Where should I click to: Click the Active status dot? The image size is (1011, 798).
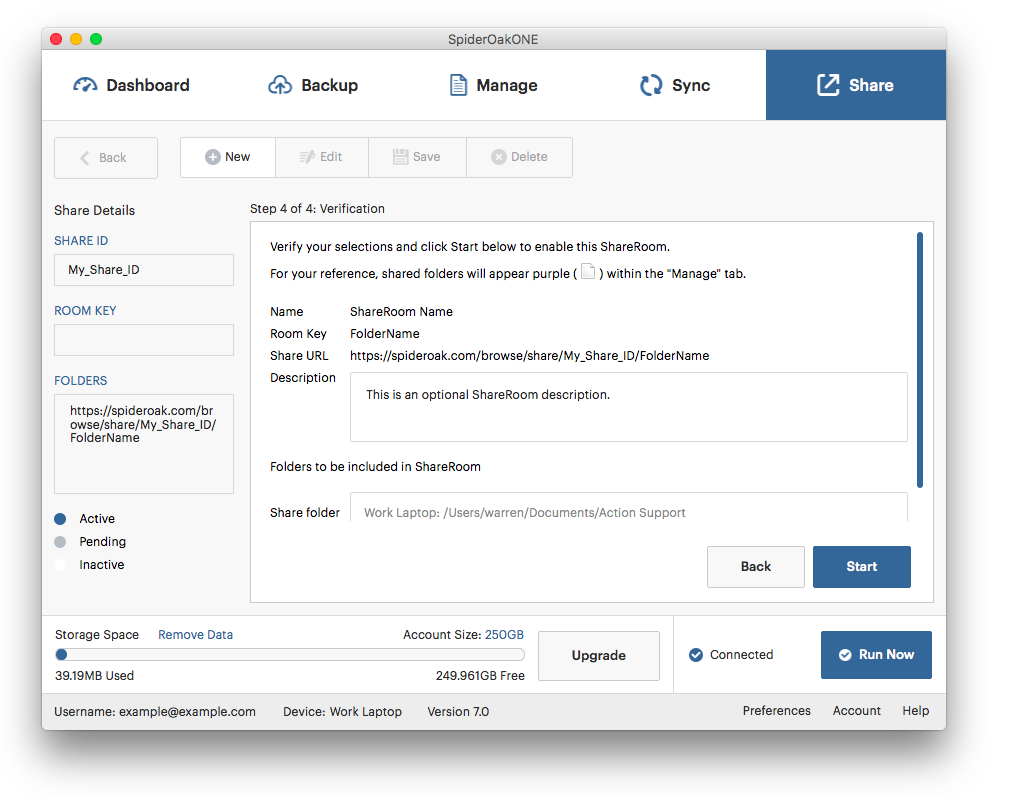click(61, 519)
